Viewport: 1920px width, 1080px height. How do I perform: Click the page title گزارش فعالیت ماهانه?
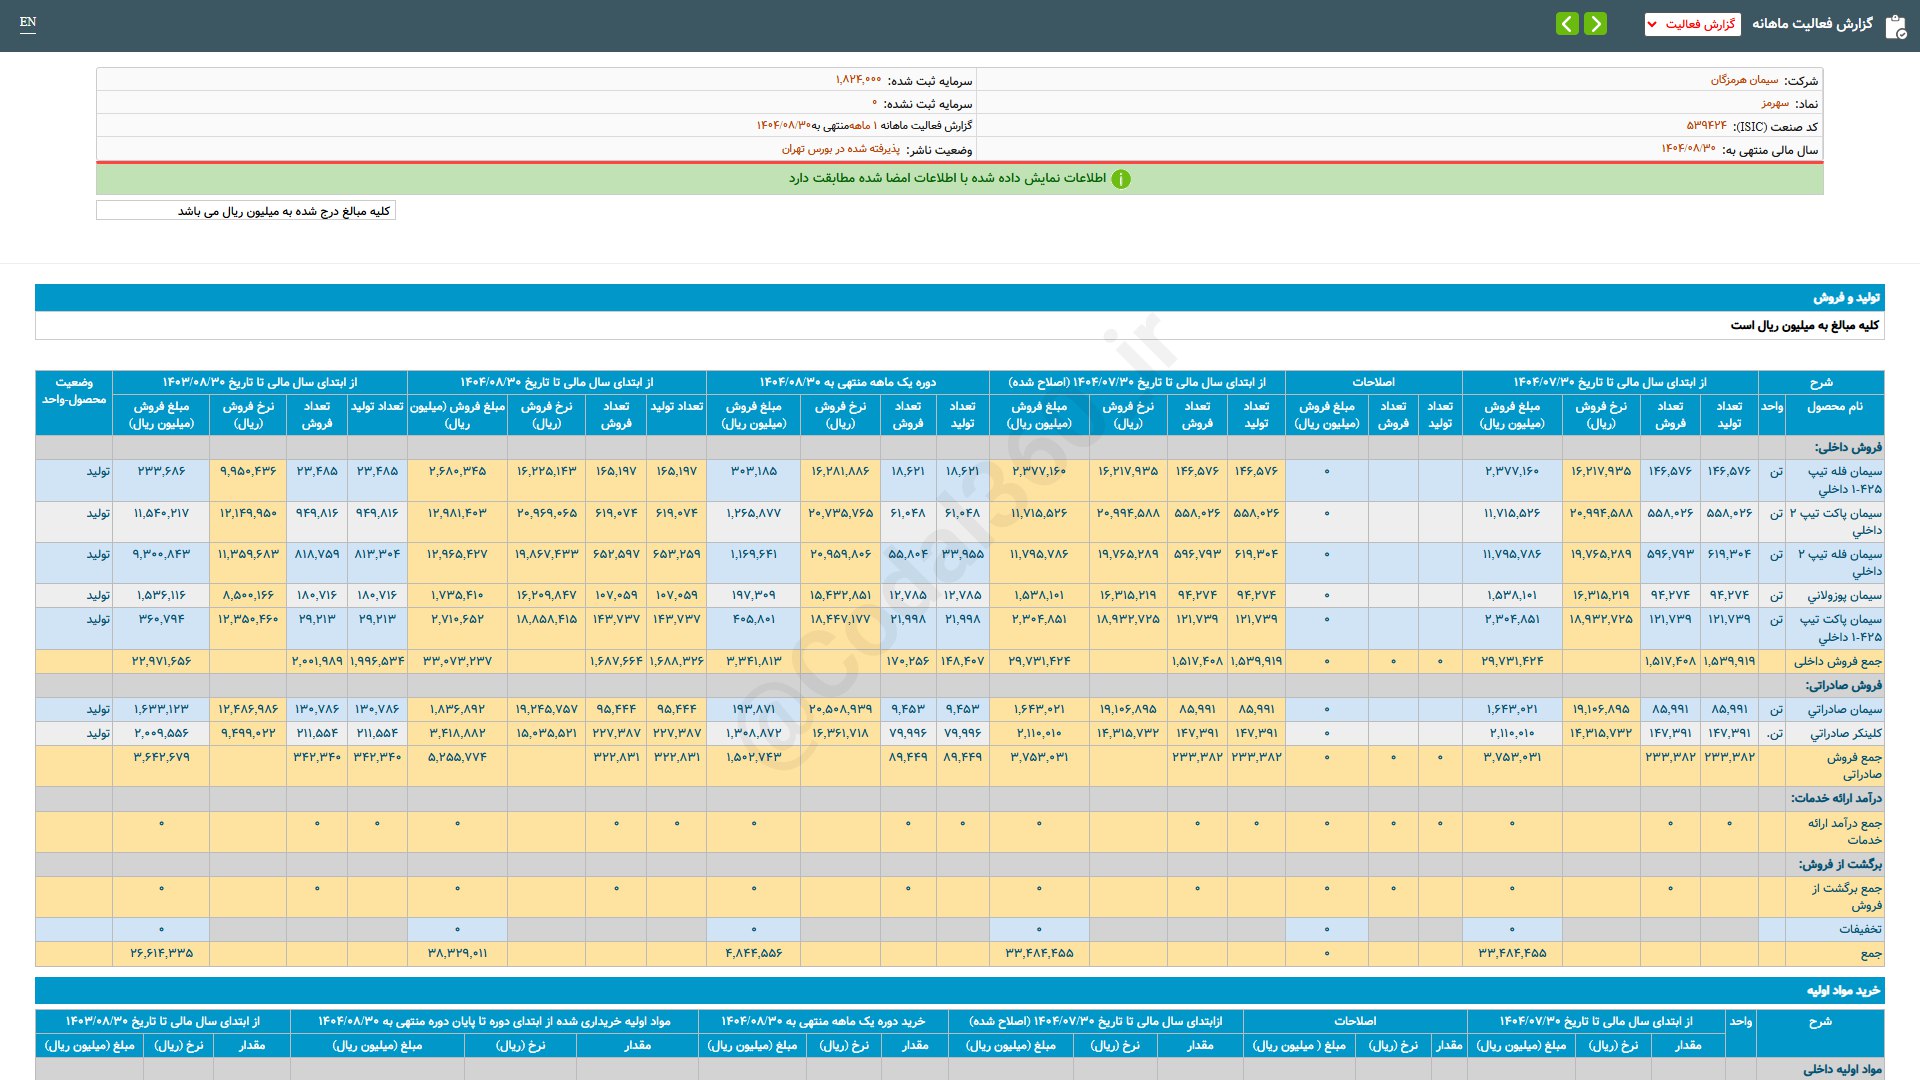pyautogui.click(x=1811, y=24)
